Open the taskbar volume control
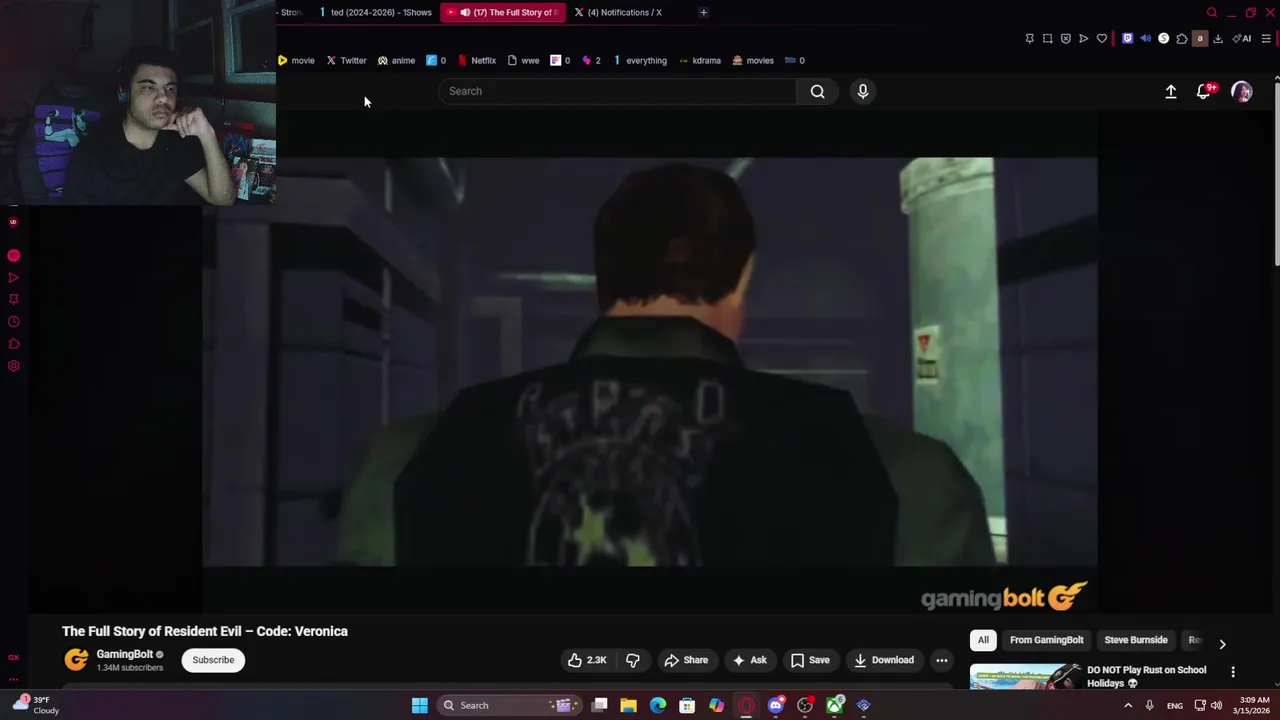 pos(1217,705)
